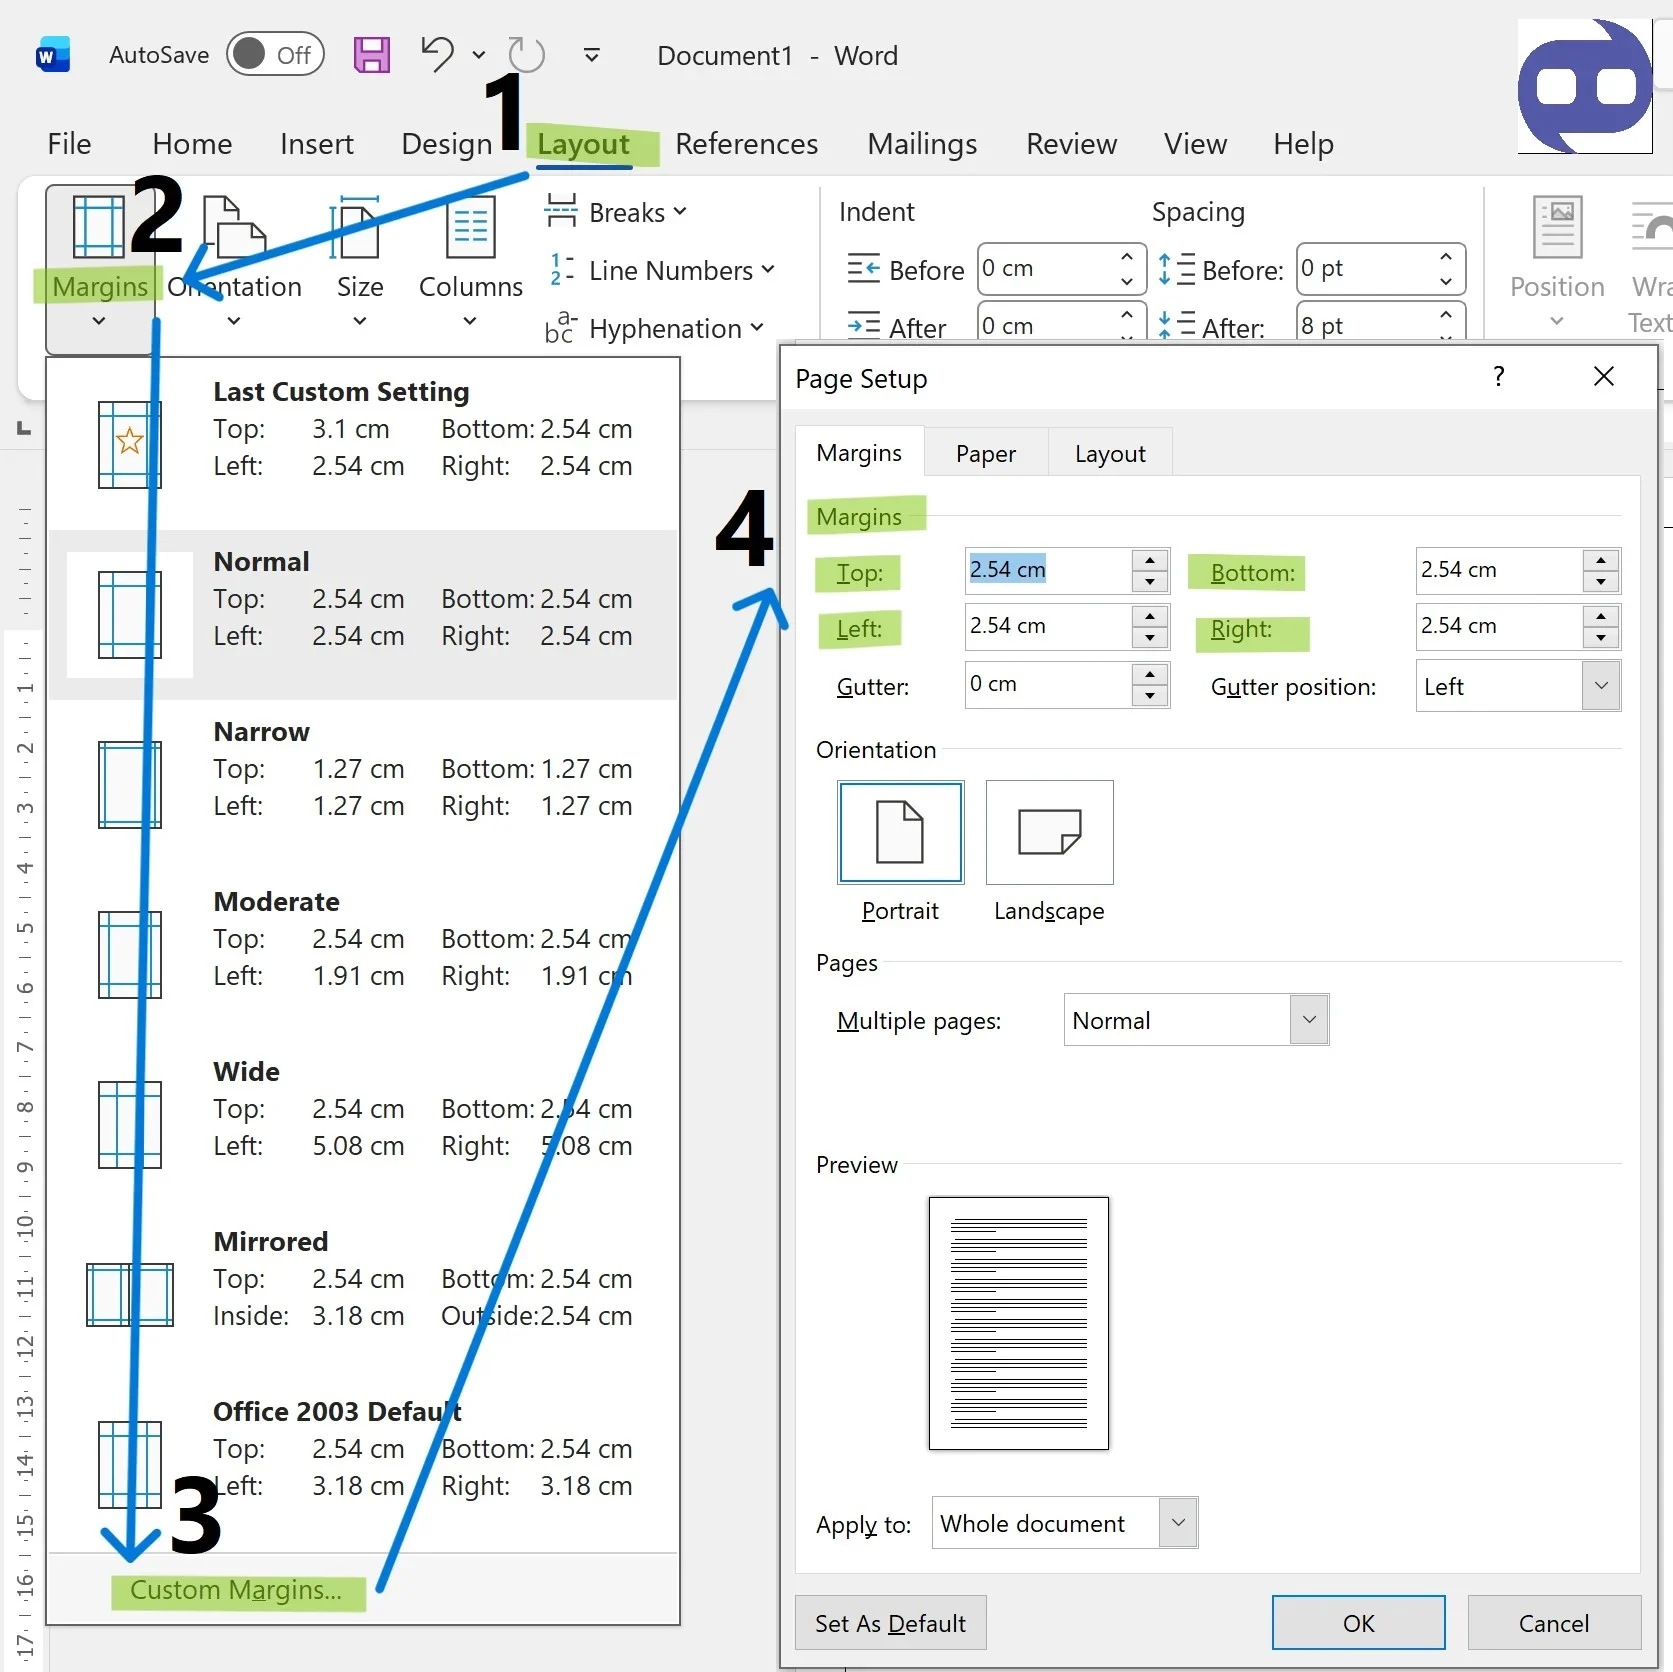1673x1672 pixels.
Task: Choose Portrait orientation icon
Action: click(900, 832)
